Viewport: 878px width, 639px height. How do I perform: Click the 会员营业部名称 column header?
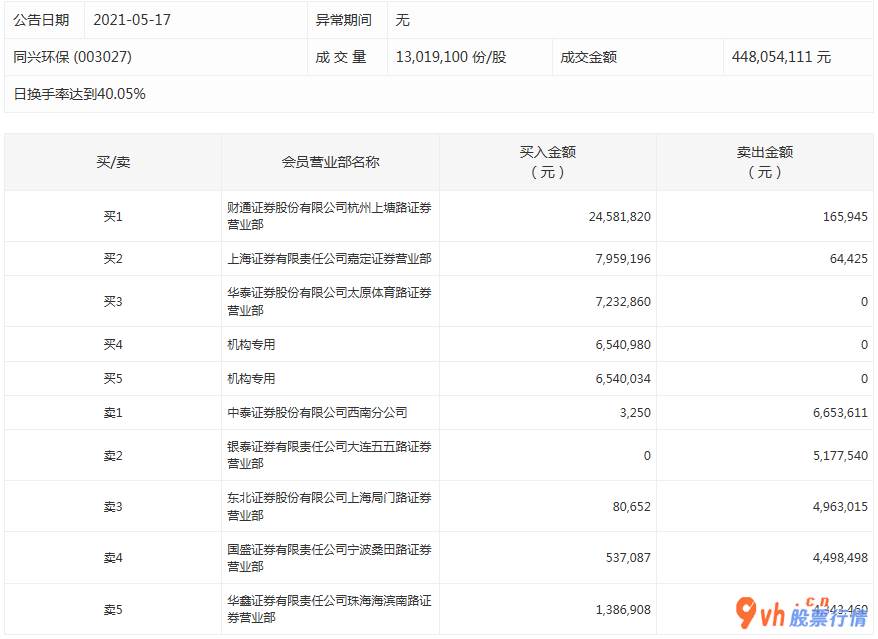(x=330, y=162)
